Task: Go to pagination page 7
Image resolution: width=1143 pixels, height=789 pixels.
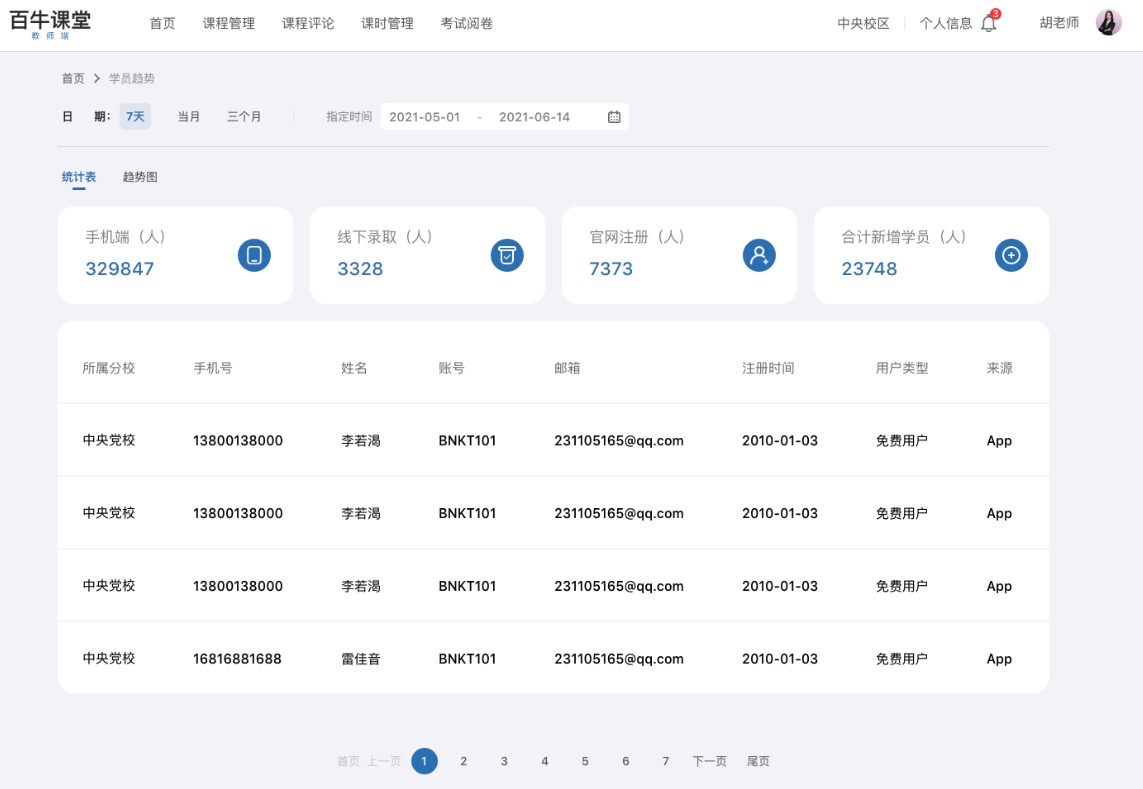Action: pyautogui.click(x=666, y=761)
